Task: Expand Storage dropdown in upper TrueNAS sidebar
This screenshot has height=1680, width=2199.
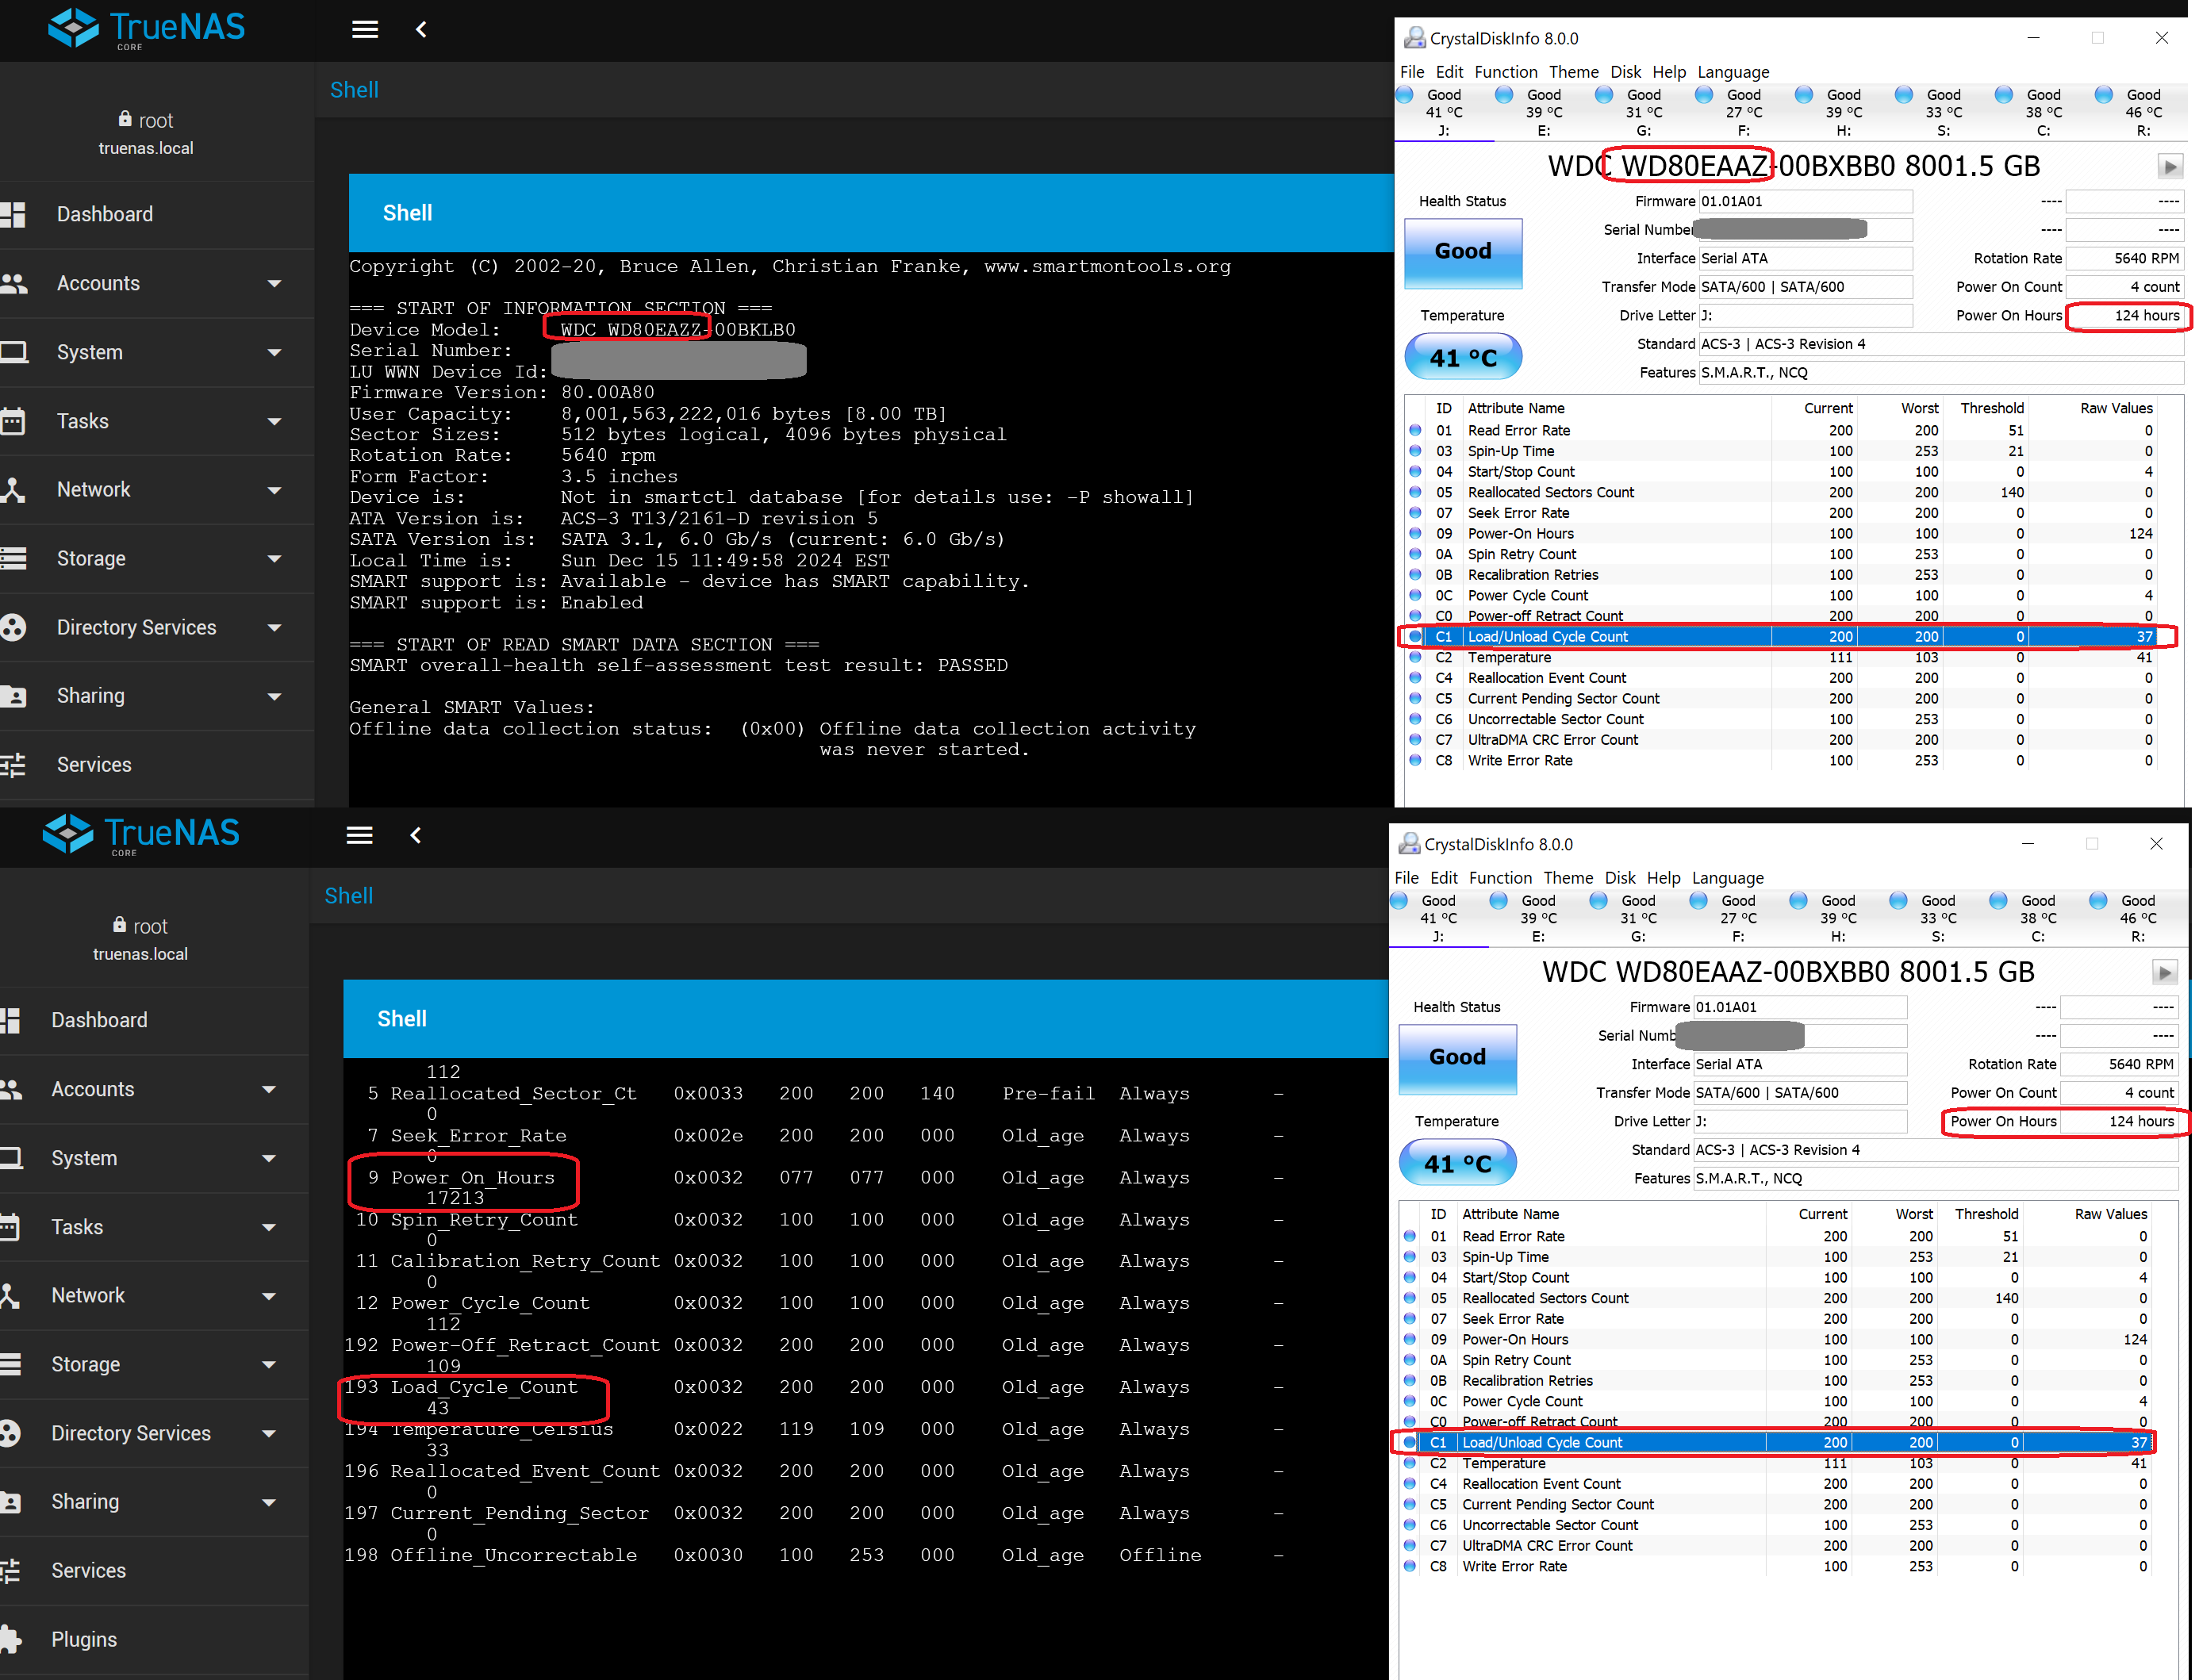Action: [275, 559]
